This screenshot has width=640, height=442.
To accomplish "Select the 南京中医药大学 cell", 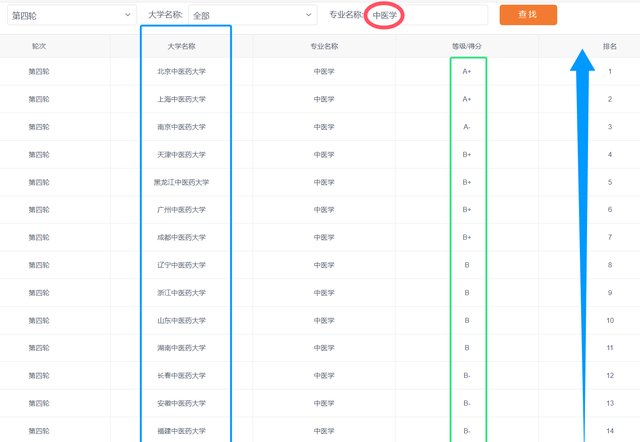I will 182,127.
